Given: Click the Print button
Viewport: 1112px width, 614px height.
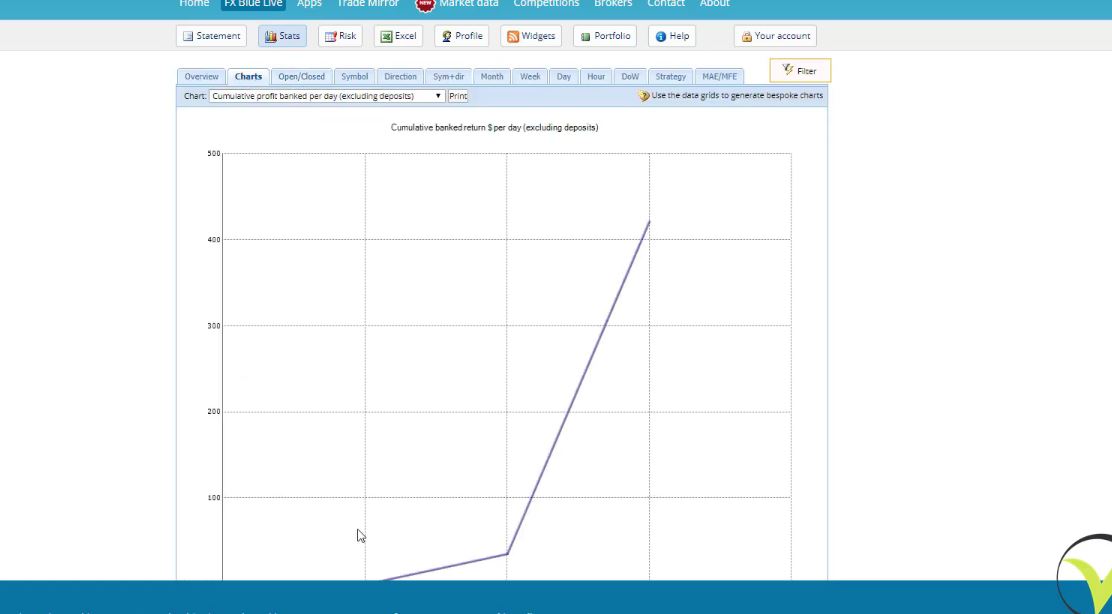Looking at the screenshot, I should pyautogui.click(x=458, y=96).
